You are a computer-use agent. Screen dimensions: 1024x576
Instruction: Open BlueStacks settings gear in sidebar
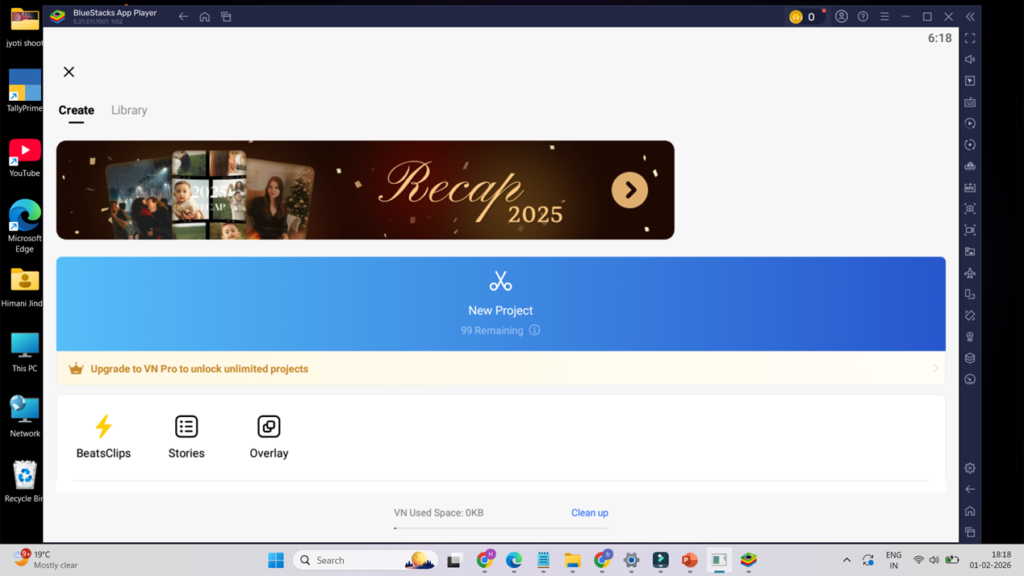coord(969,468)
